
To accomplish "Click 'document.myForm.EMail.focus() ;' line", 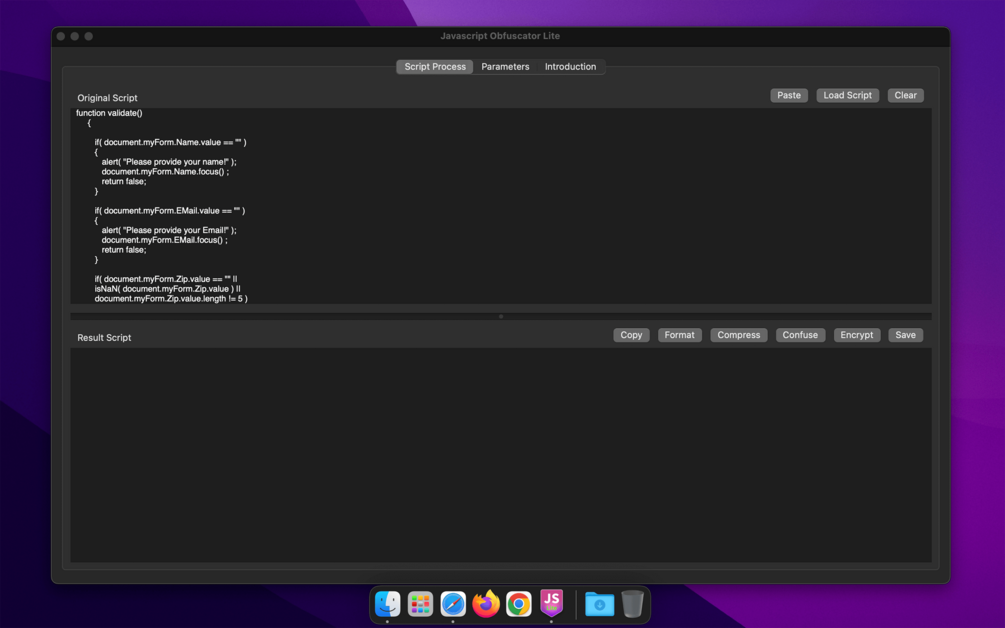I will pyautogui.click(x=164, y=240).
